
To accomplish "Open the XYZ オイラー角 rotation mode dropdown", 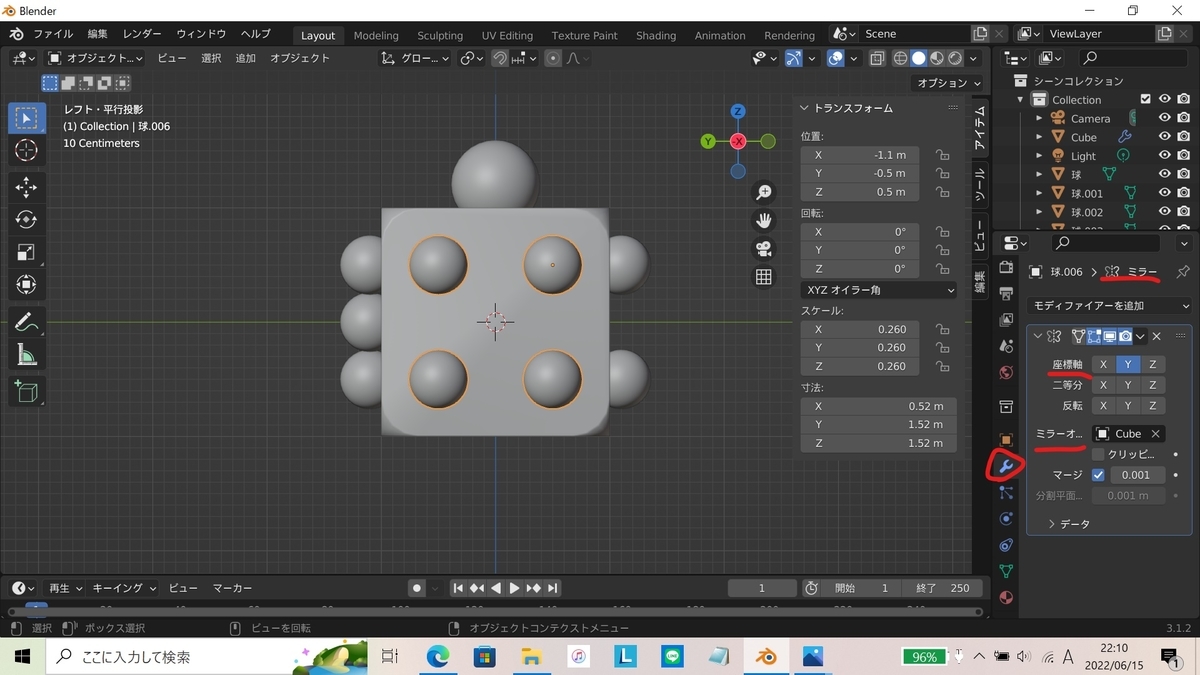I will [x=878, y=290].
